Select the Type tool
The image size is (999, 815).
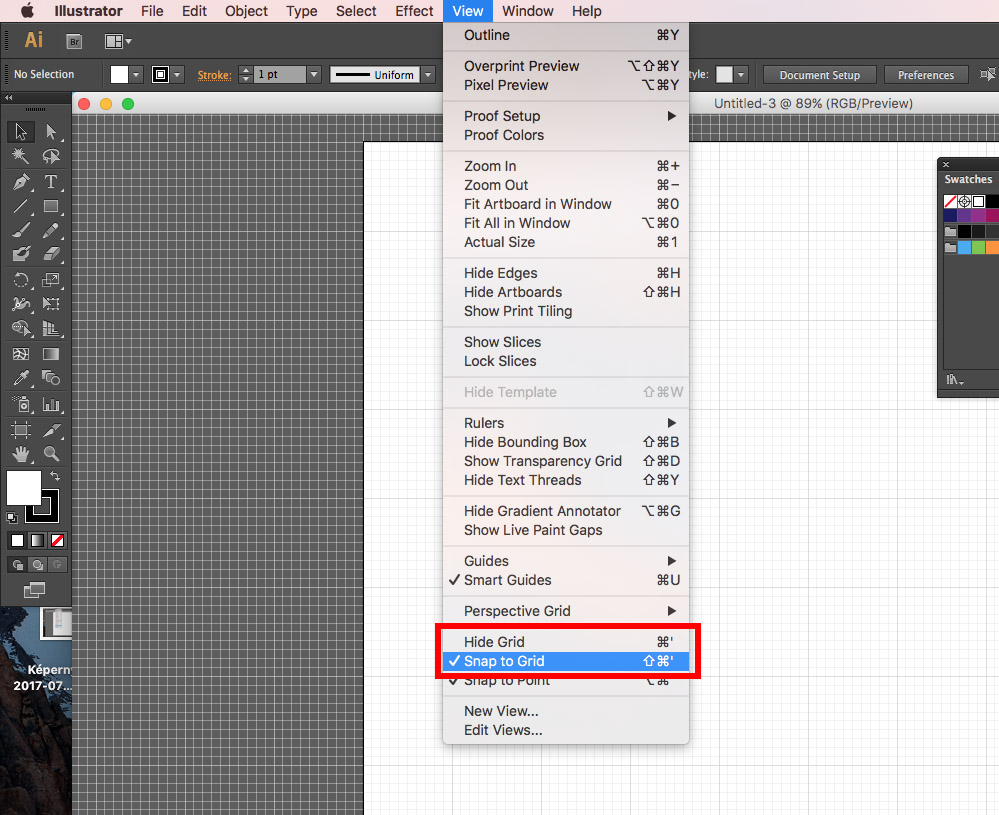click(51, 182)
